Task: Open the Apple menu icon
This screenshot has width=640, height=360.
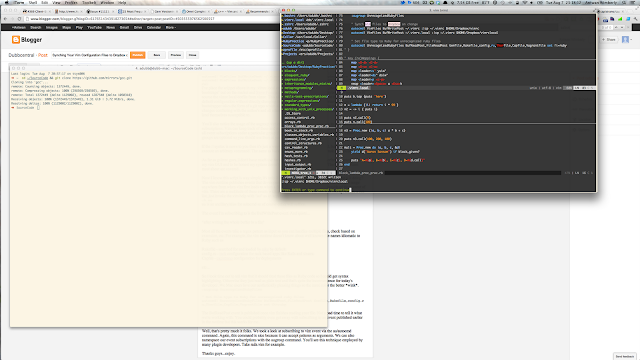Action: [x=7, y=2]
